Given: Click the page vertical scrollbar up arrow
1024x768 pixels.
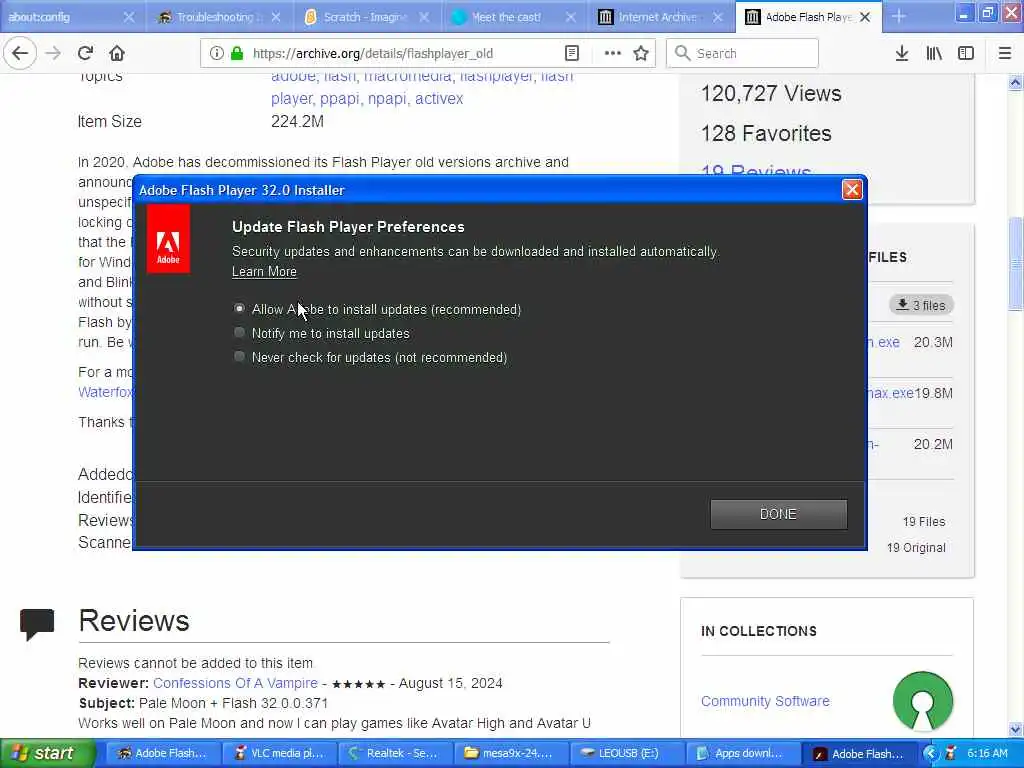Looking at the screenshot, I should click(x=1016, y=82).
